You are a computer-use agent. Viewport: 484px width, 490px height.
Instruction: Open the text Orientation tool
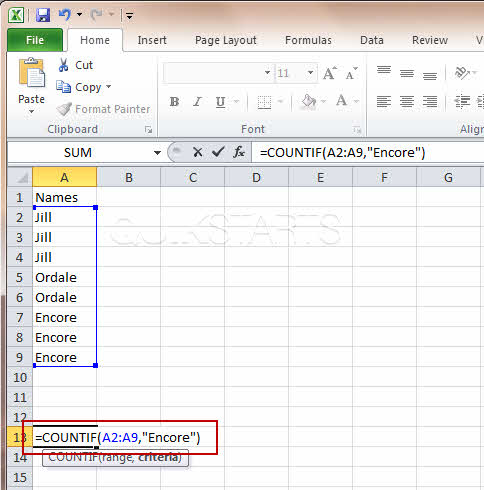463,73
